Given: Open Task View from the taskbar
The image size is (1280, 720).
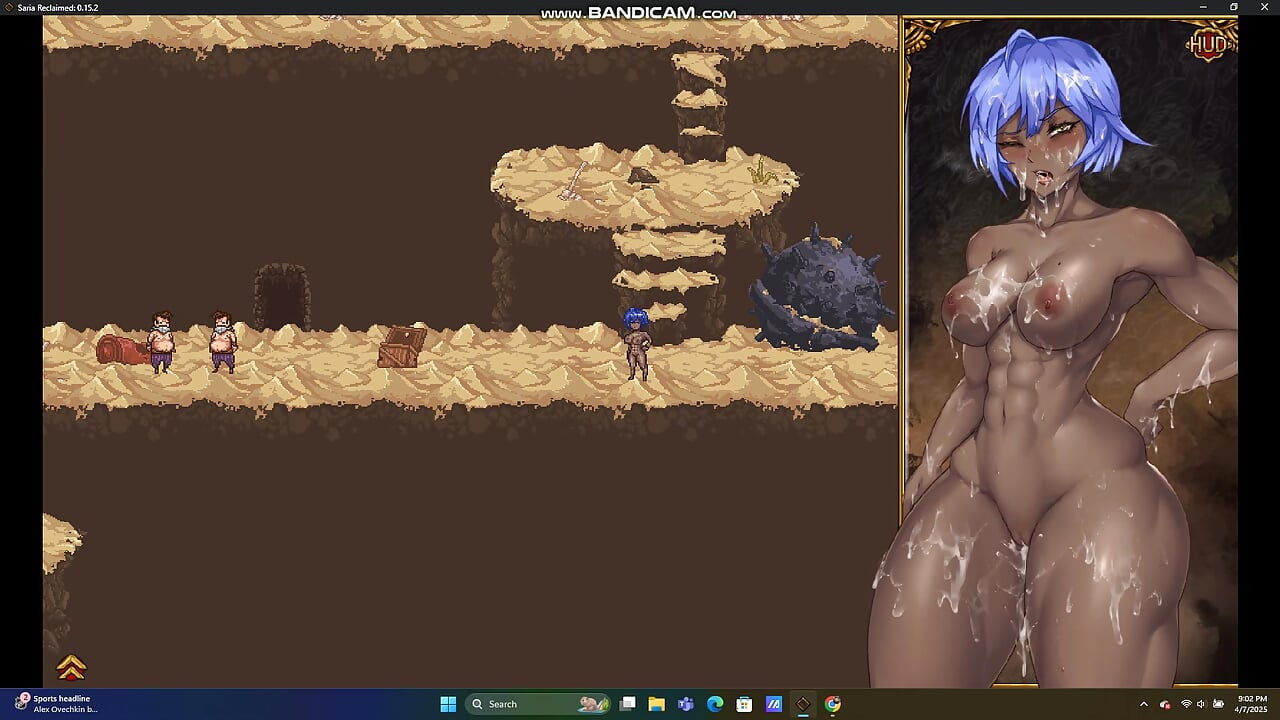Looking at the screenshot, I should (x=627, y=704).
